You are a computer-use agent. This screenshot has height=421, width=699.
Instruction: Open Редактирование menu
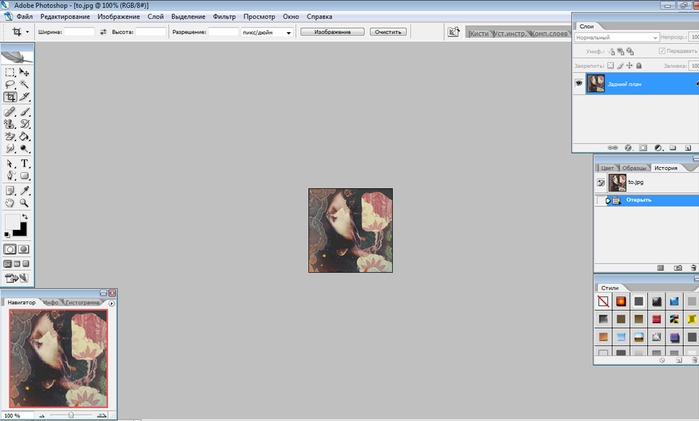coord(65,17)
